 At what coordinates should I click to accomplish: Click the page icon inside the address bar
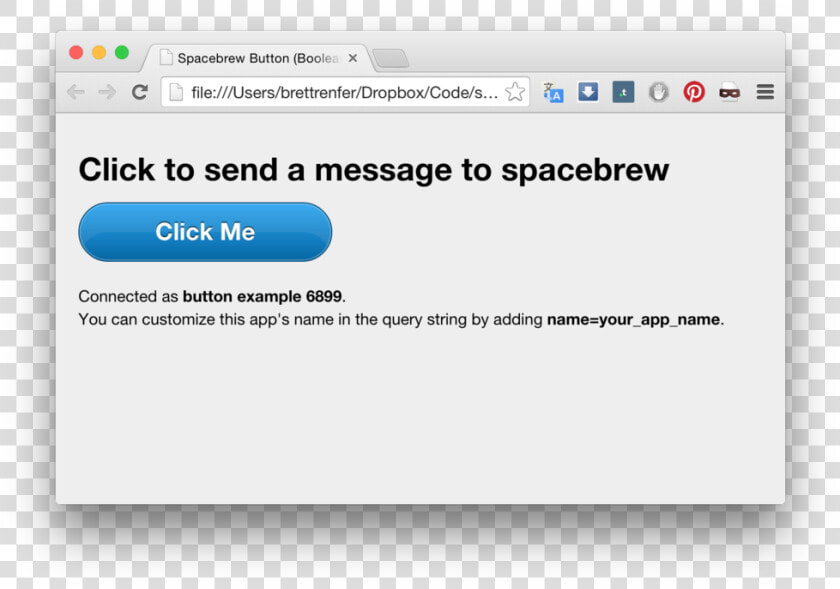(176, 92)
